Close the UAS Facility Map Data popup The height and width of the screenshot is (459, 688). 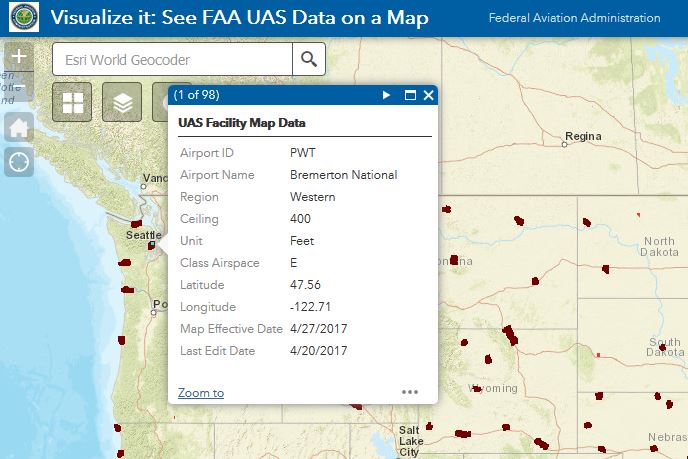[428, 95]
